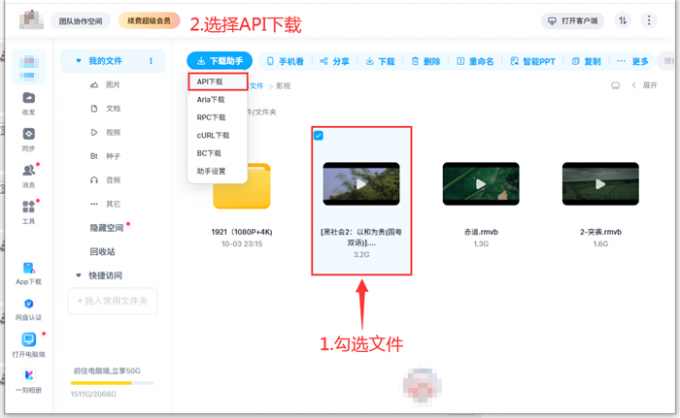680x418 pixels.
Task: Click the 重命名 rename toolbar button
Action: point(475,62)
